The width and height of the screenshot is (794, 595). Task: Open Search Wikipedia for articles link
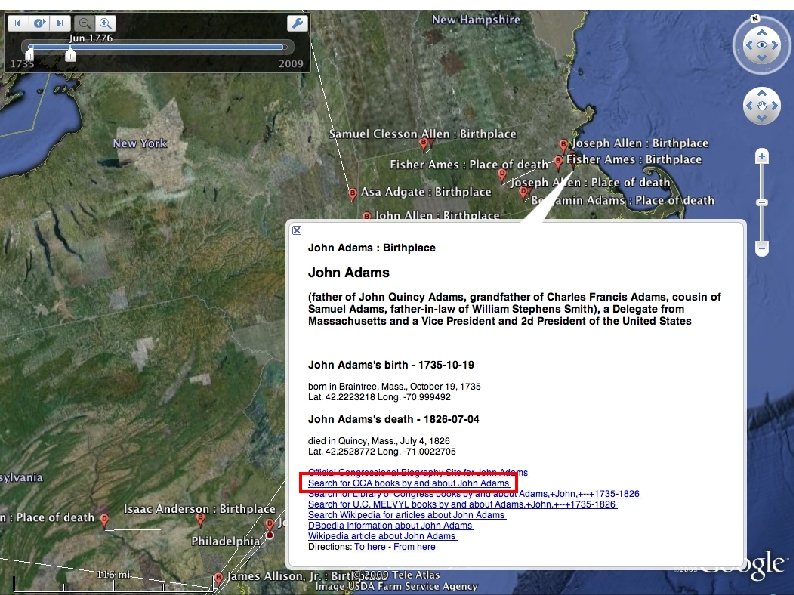(407, 515)
